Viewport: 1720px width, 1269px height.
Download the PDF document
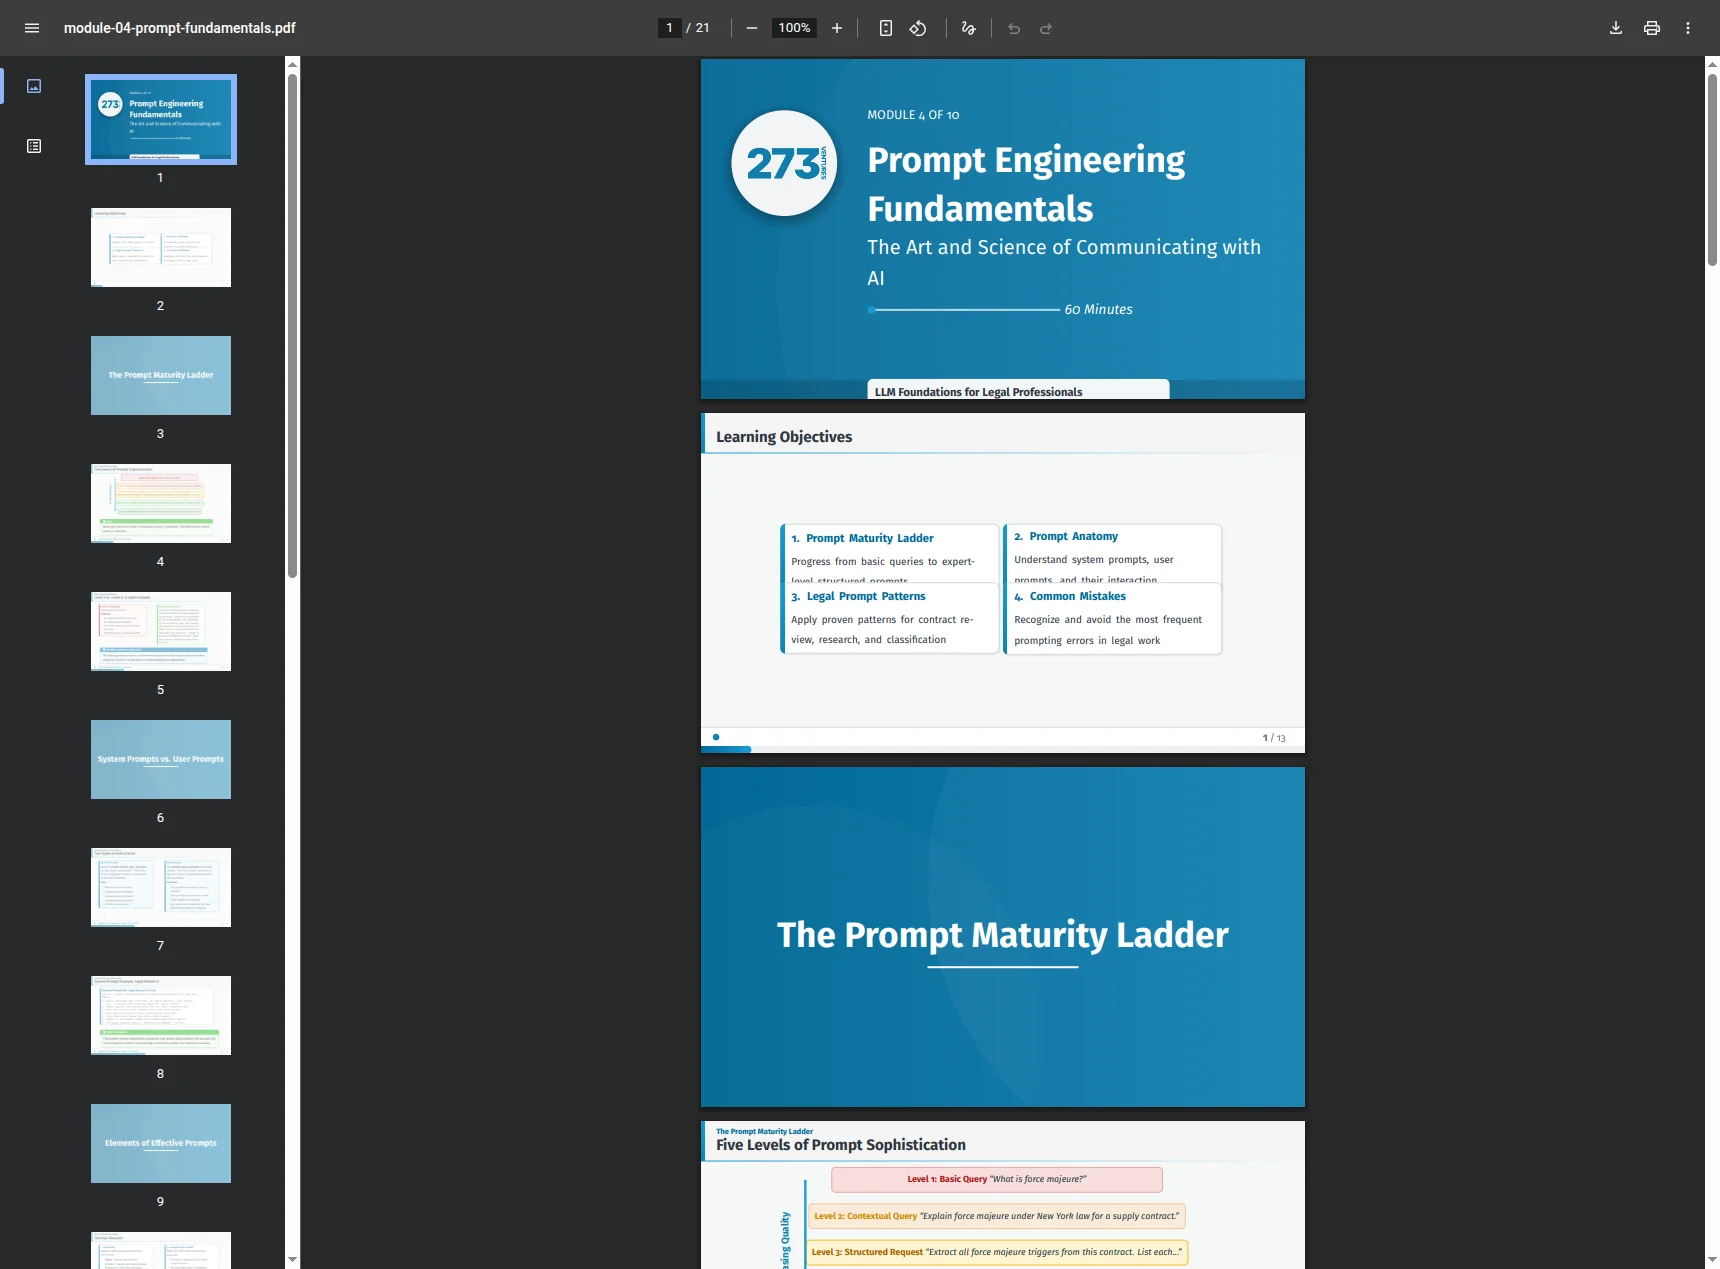pos(1615,28)
